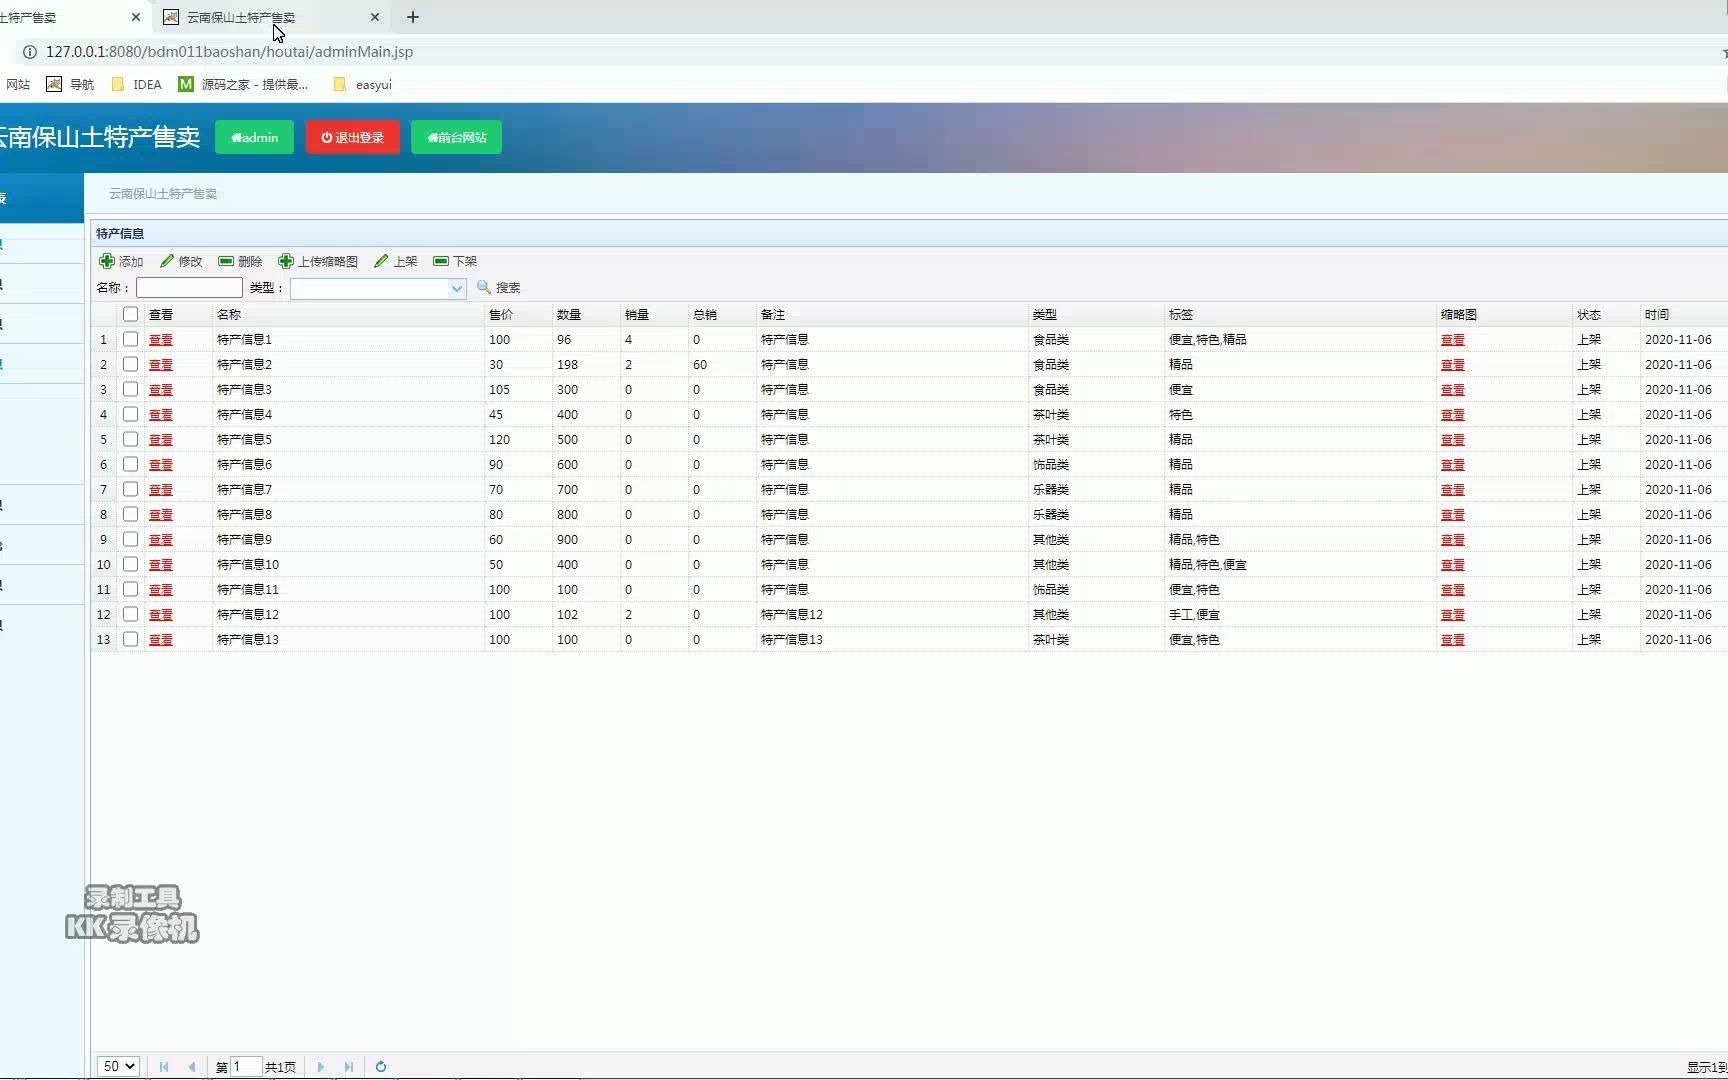Click the 修改 (edit) pencil icon
The image size is (1728, 1080).
[167, 261]
